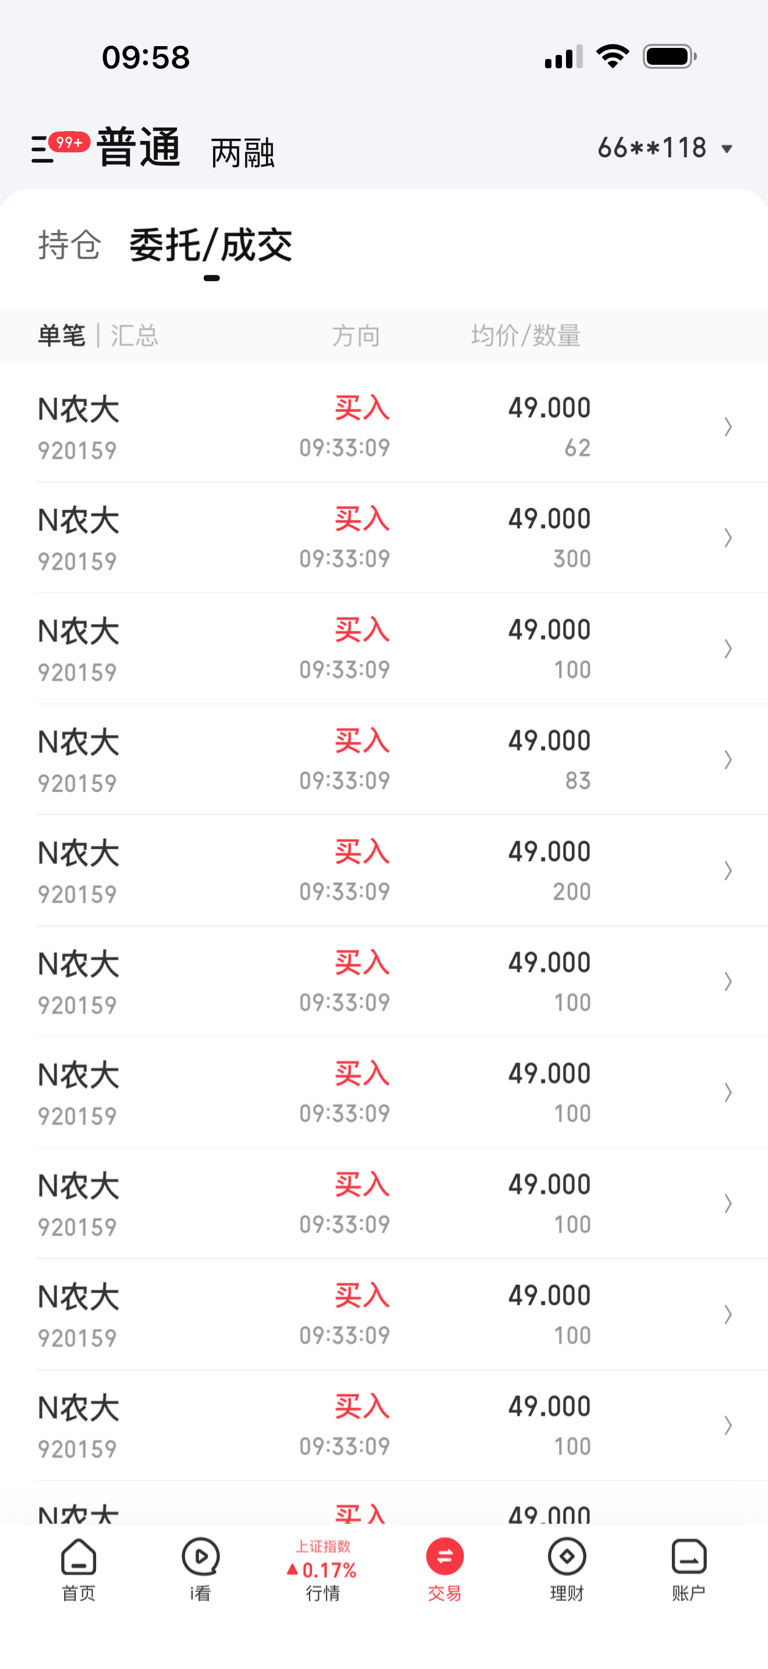768x1669 pixels.
Task: Tap the 均价/数量 column header
Action: 526,336
